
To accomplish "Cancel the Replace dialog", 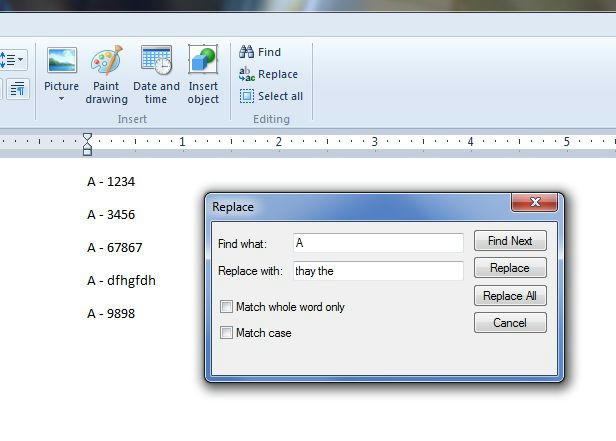I will click(510, 323).
